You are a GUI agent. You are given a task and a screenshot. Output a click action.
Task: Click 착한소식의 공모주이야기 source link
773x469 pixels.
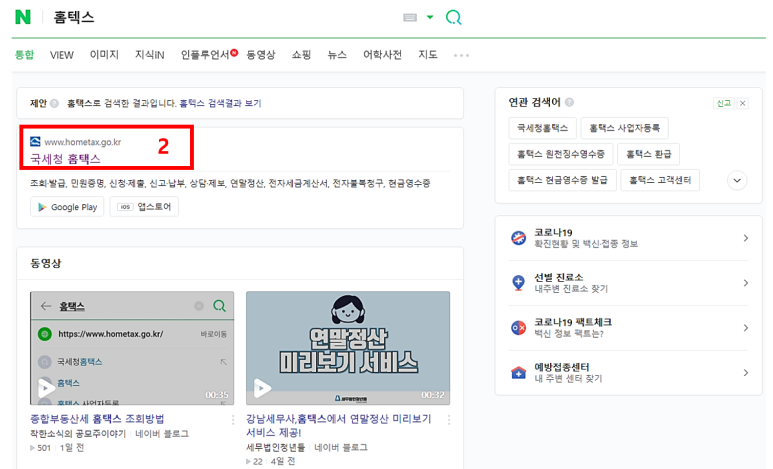[x=78, y=433]
